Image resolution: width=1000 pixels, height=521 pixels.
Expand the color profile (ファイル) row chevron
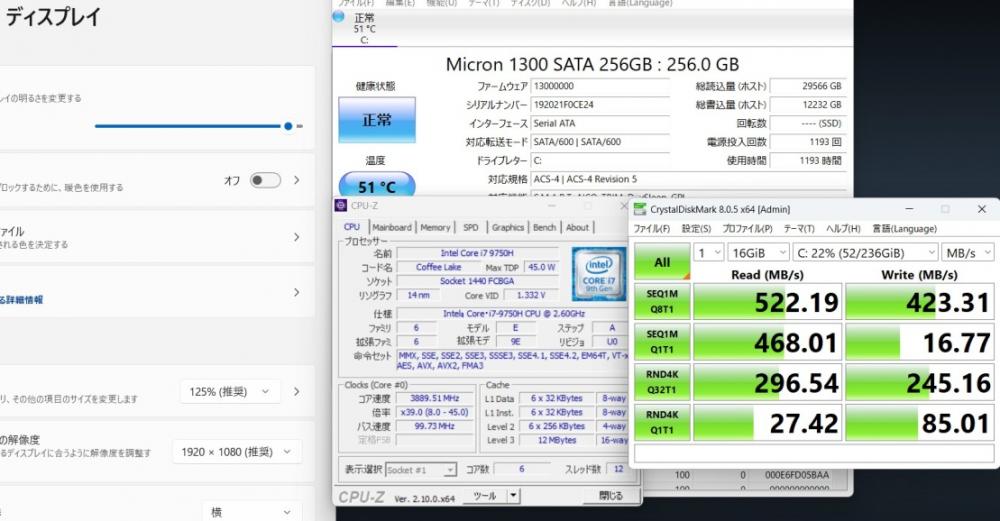click(297, 237)
